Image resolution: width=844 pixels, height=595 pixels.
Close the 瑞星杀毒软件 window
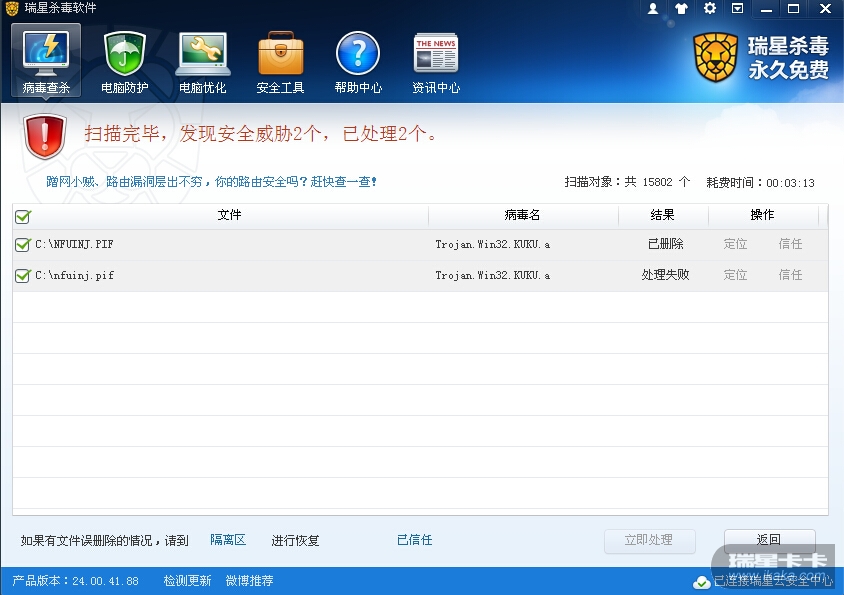(x=825, y=9)
